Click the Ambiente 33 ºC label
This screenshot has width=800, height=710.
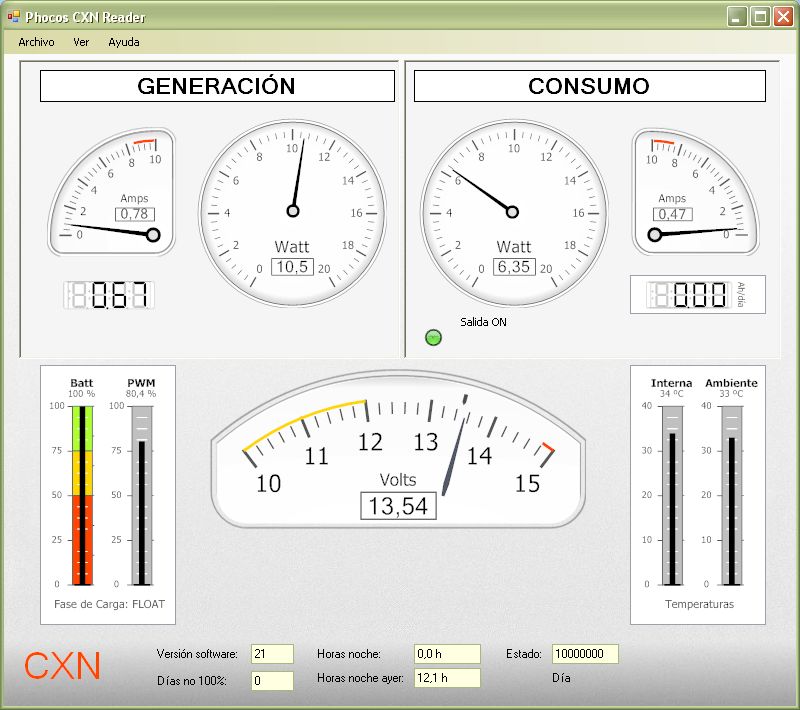click(731, 388)
